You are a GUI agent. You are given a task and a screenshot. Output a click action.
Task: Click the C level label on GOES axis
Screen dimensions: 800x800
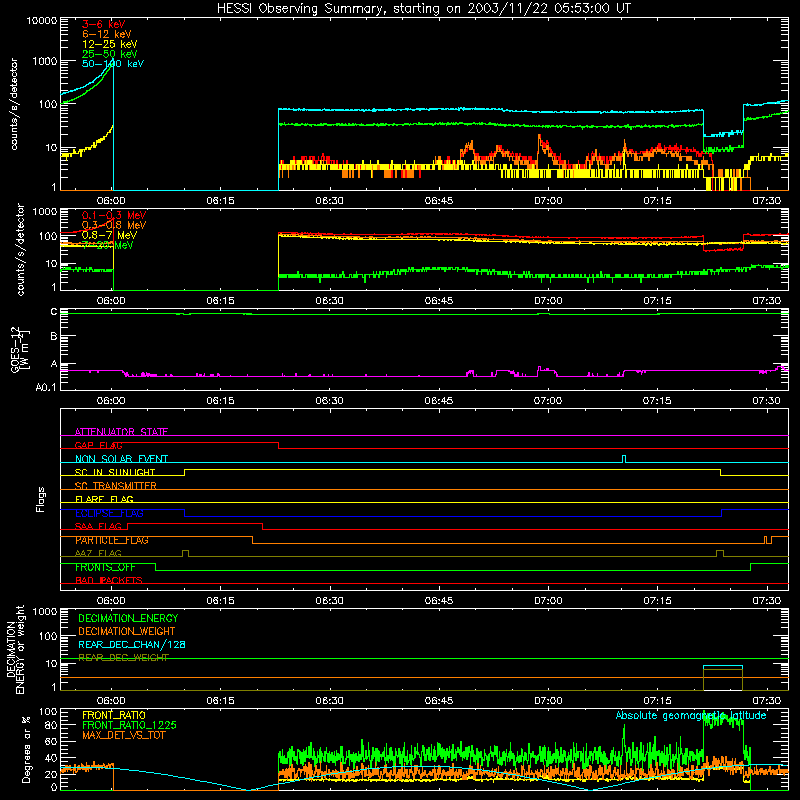tap(54, 312)
